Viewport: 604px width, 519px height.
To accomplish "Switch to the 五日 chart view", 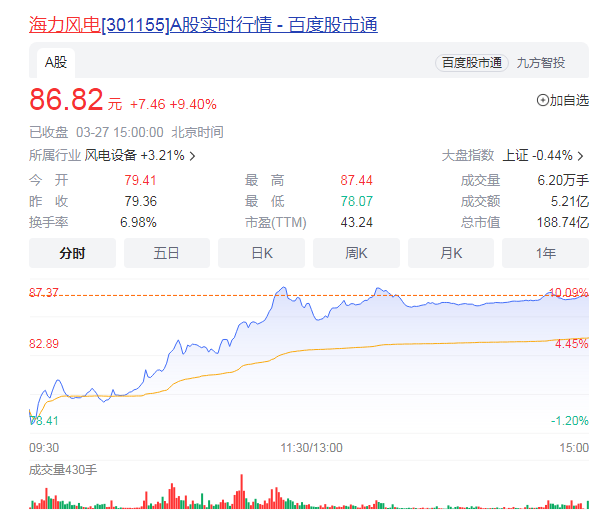I will tap(166, 253).
